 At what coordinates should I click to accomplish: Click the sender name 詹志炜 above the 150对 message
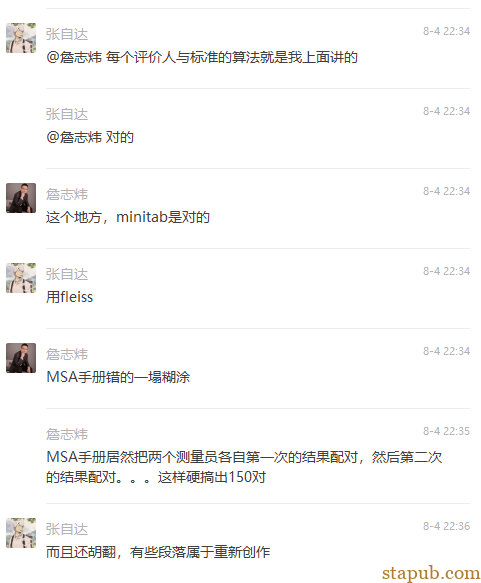coord(67,434)
